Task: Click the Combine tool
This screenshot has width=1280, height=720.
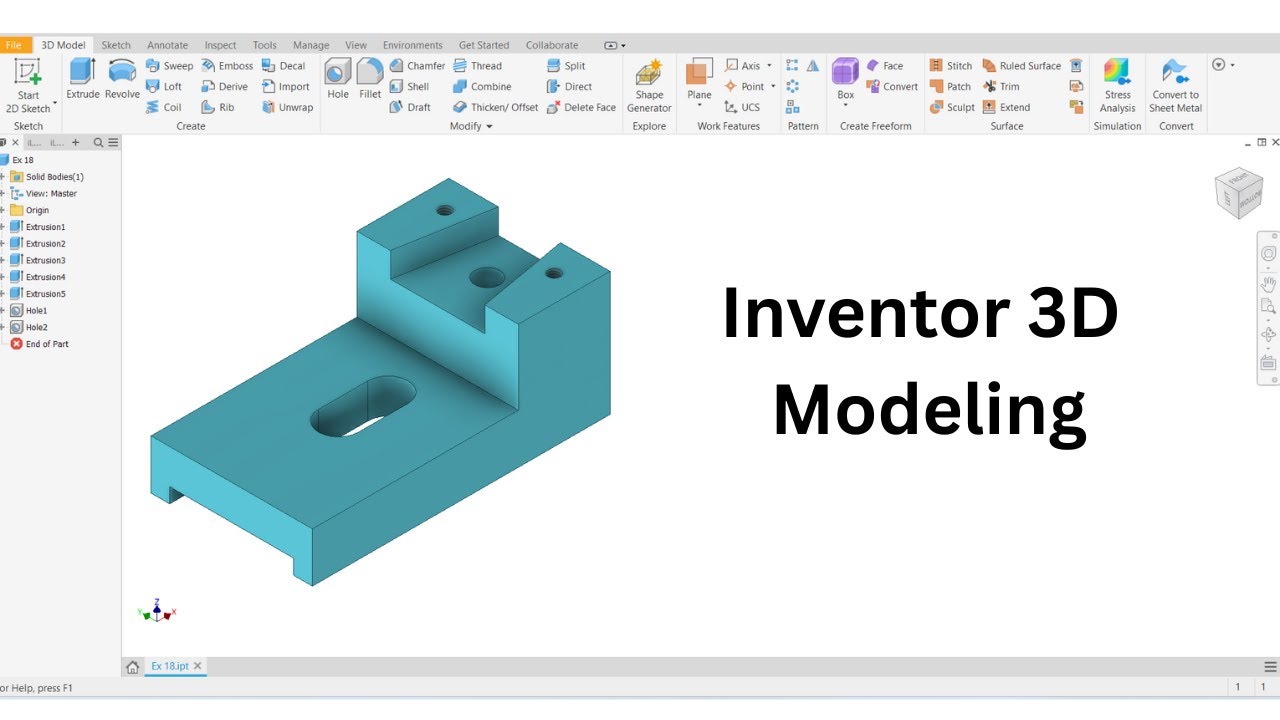Action: click(x=482, y=86)
